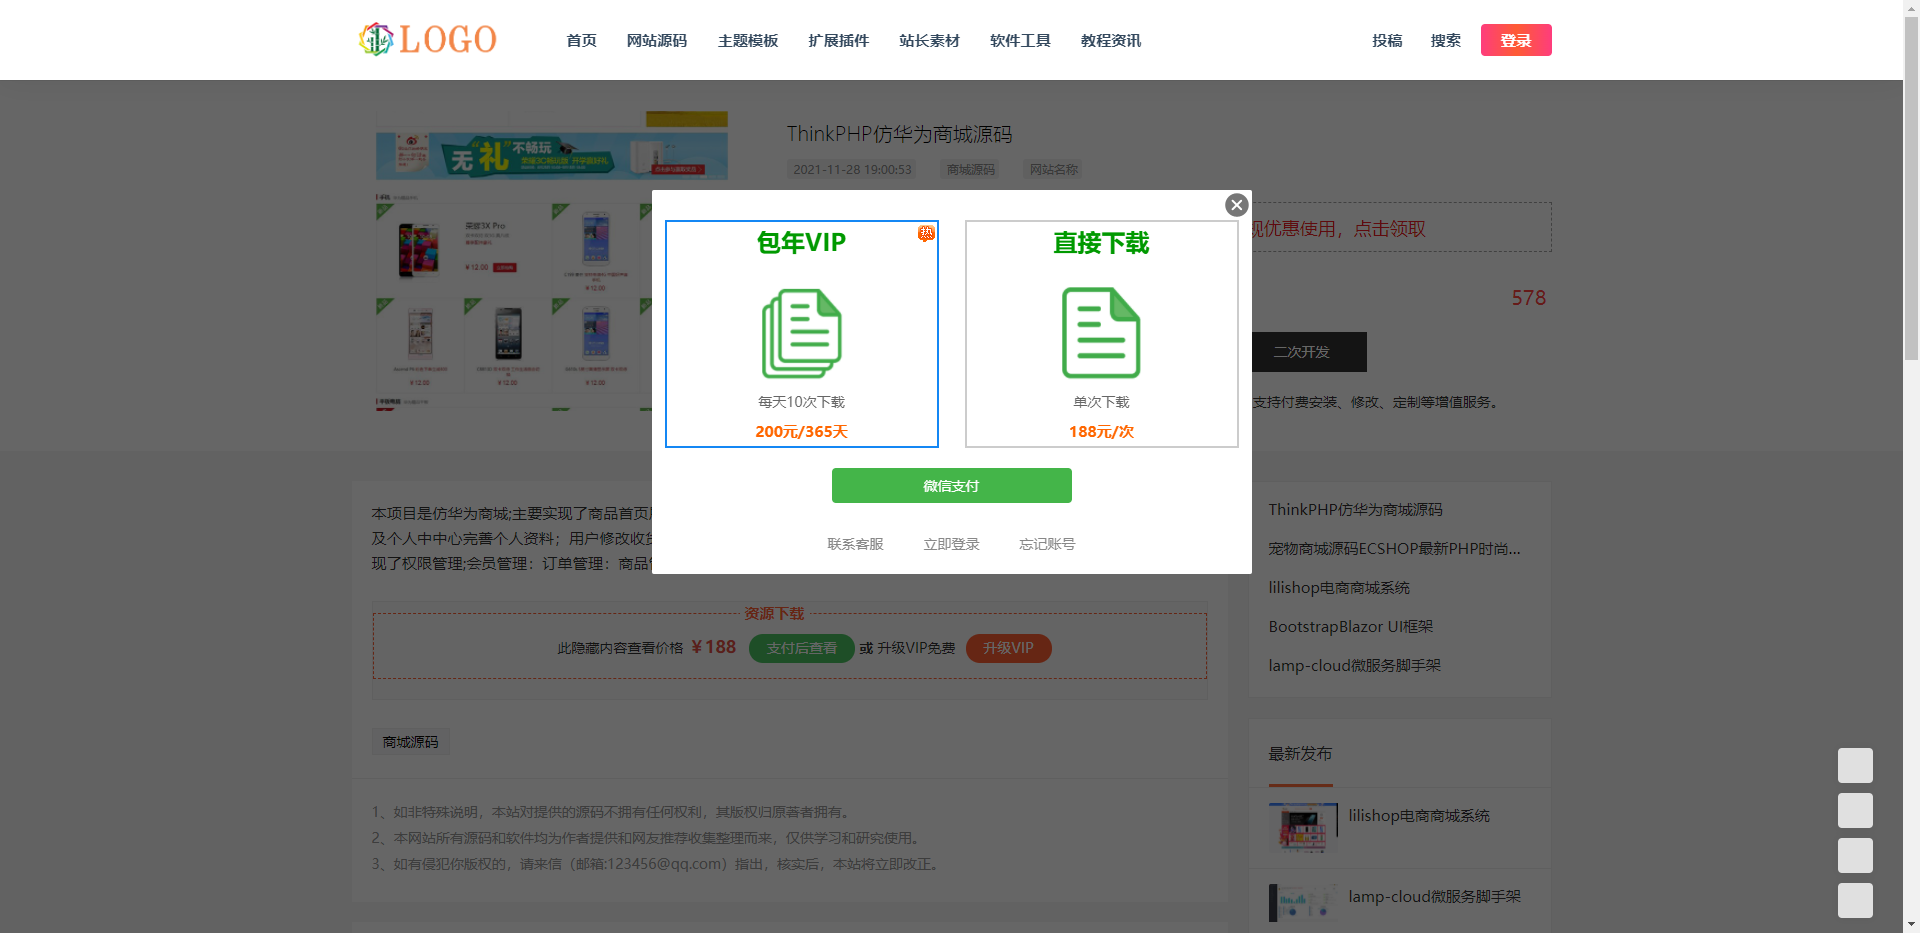Click the lilishop电商商城系统 thumbnail image
The height and width of the screenshot is (933, 1920).
tap(1303, 828)
